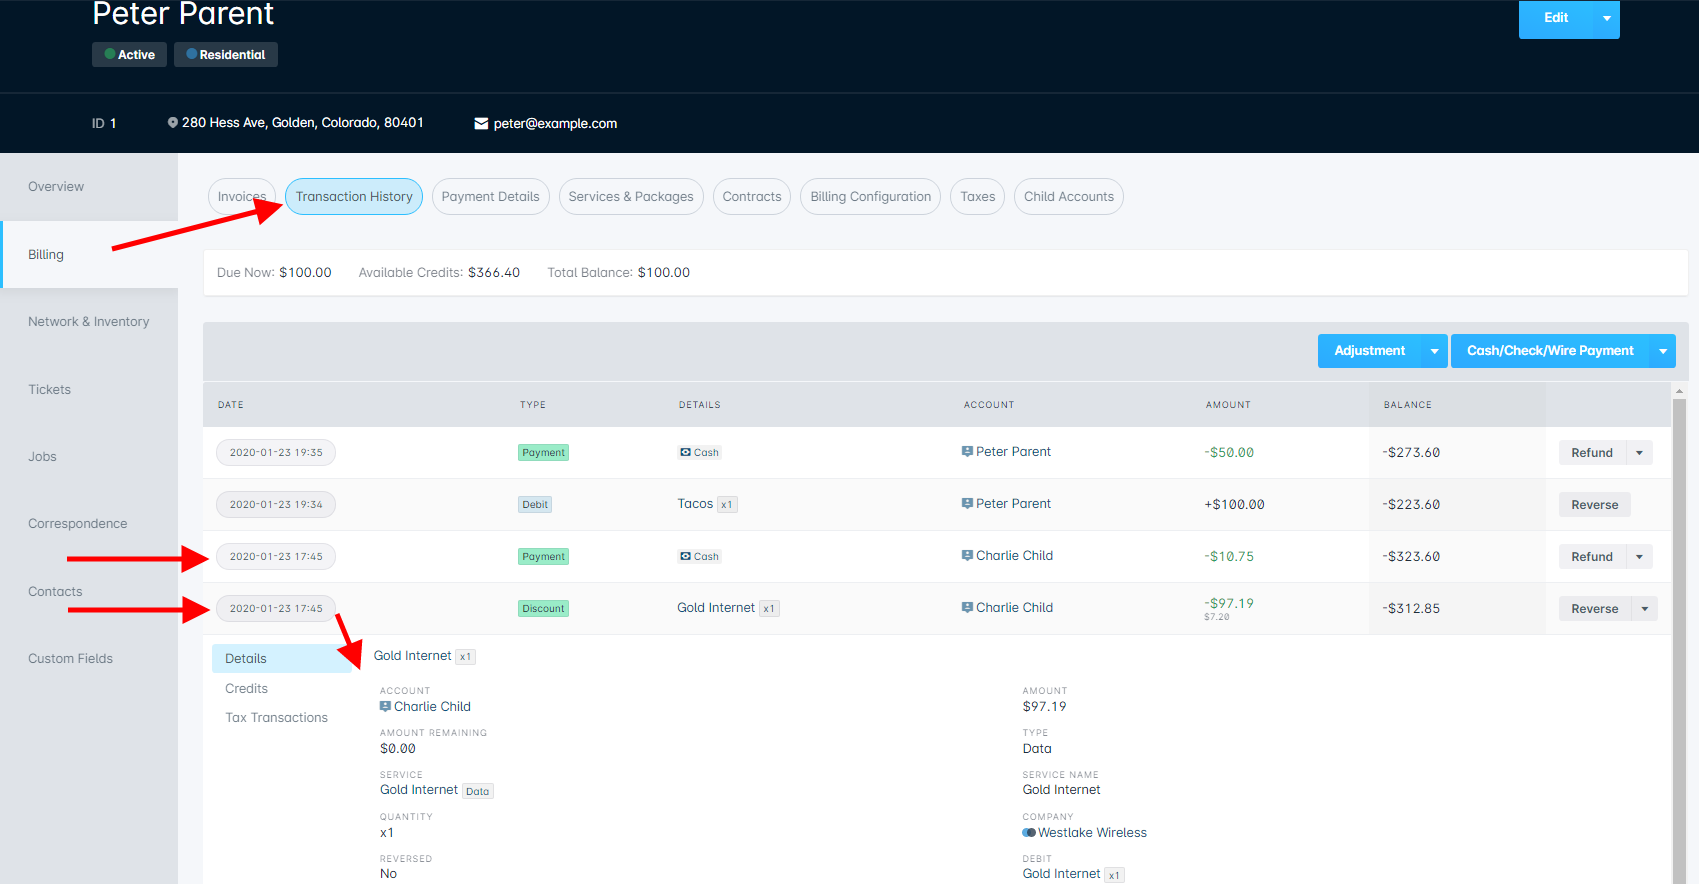Expand the Adjustment dropdown arrow

[1434, 351]
